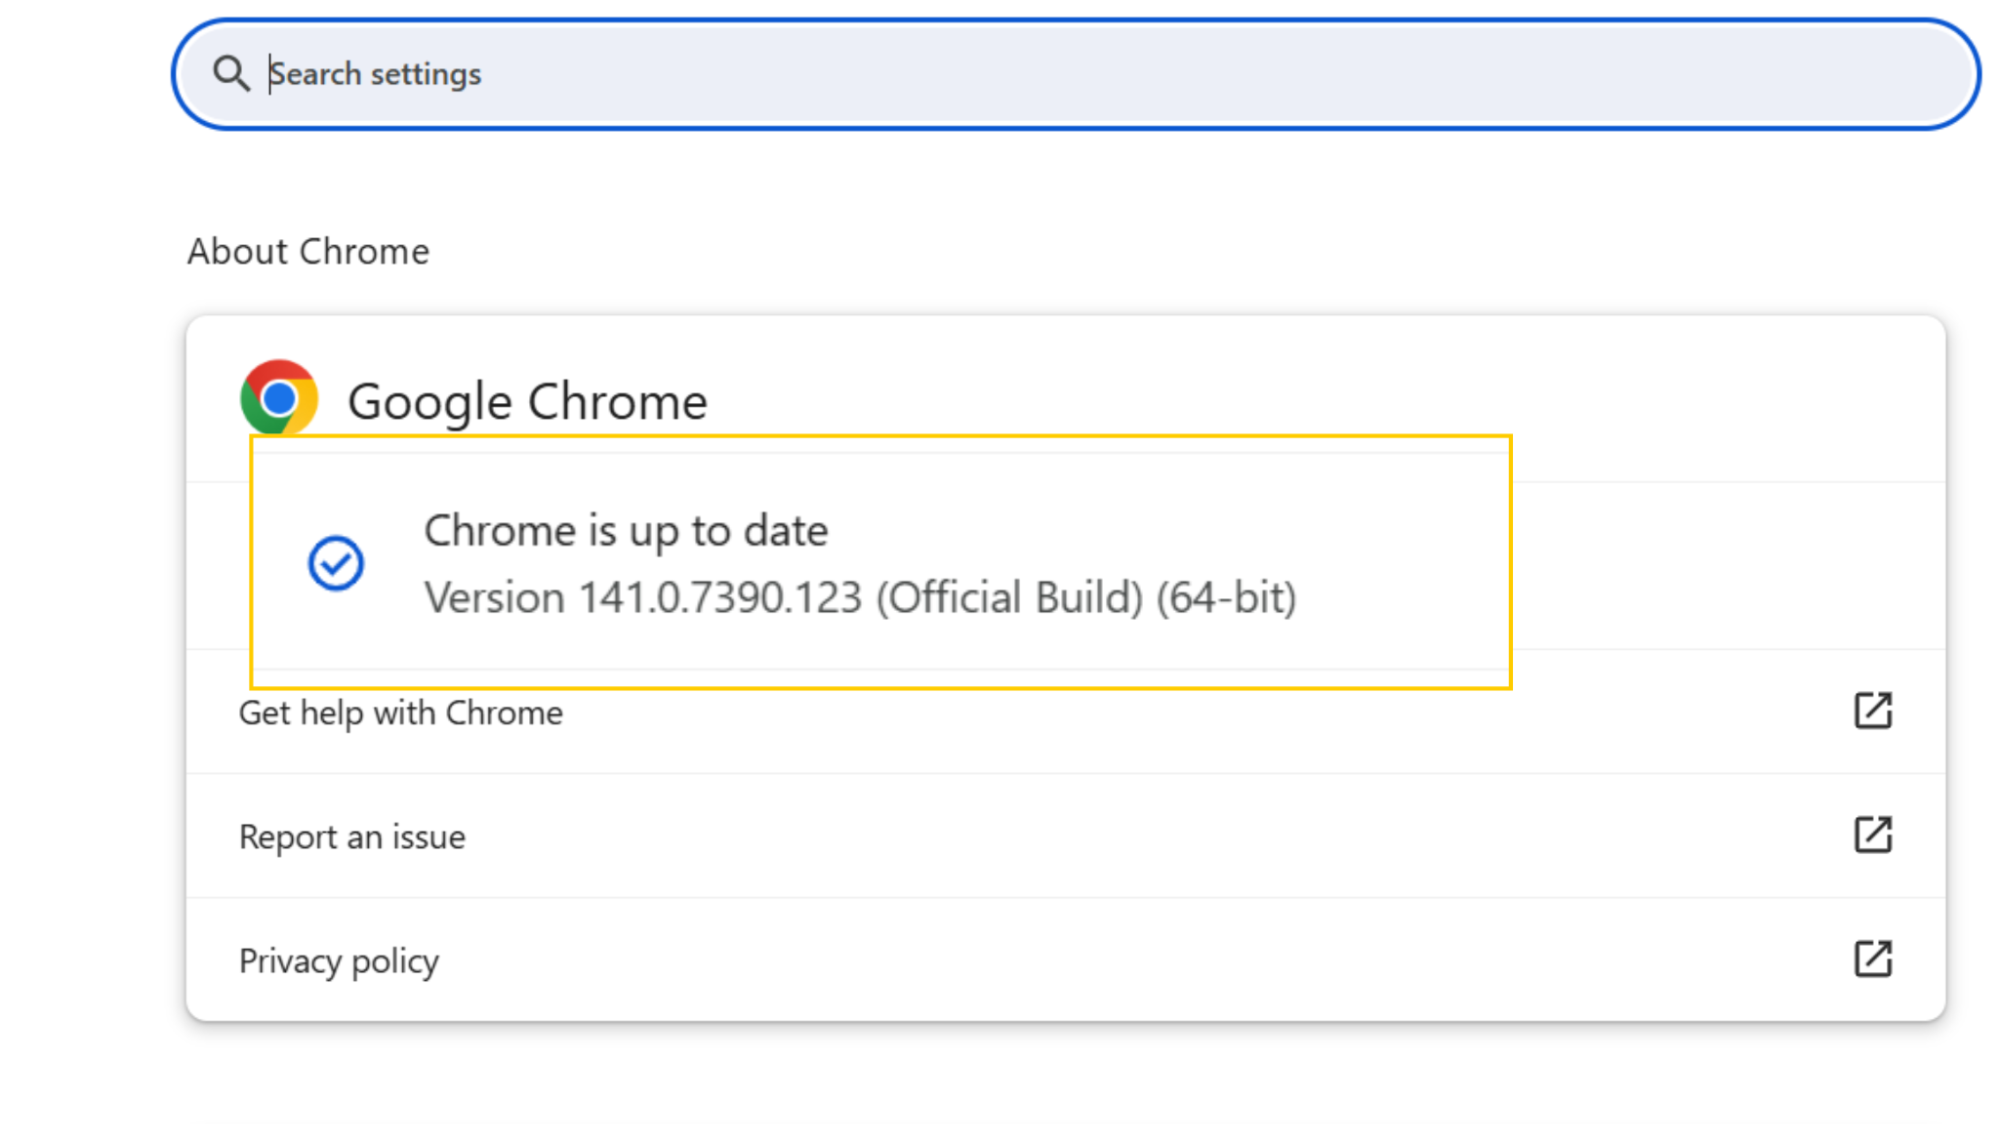This screenshot has width=1999, height=1125.
Task: Open the Privacy policy page
Action: point(338,960)
